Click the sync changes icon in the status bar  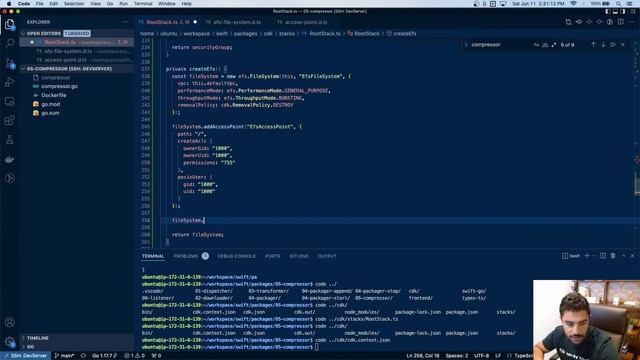pos(83,356)
